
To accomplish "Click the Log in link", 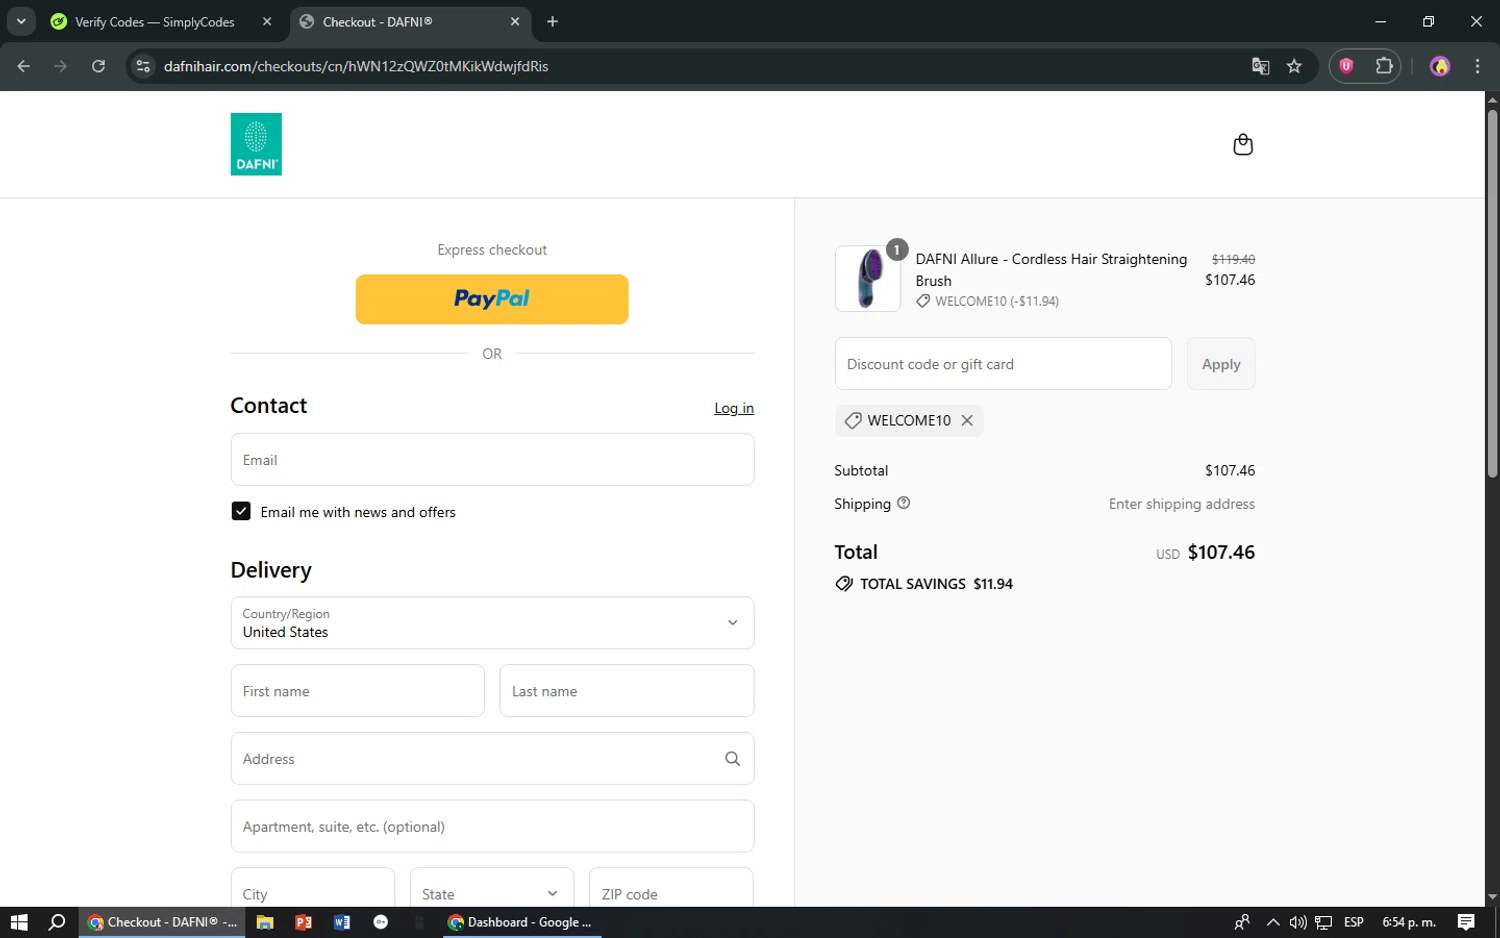I will (734, 408).
